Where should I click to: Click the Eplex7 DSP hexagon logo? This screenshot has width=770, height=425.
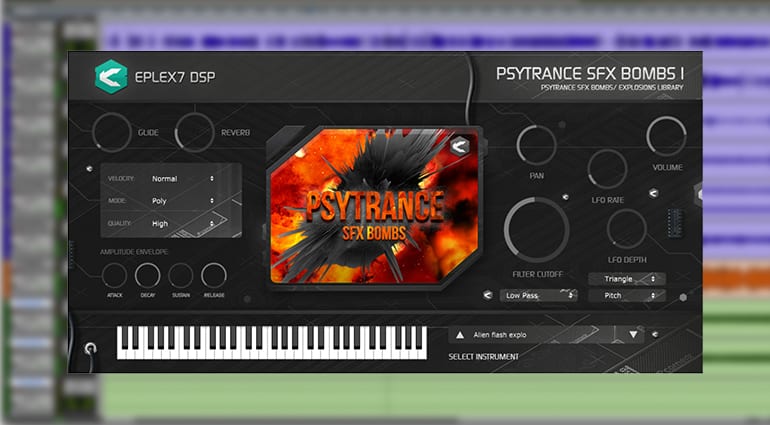(x=111, y=77)
